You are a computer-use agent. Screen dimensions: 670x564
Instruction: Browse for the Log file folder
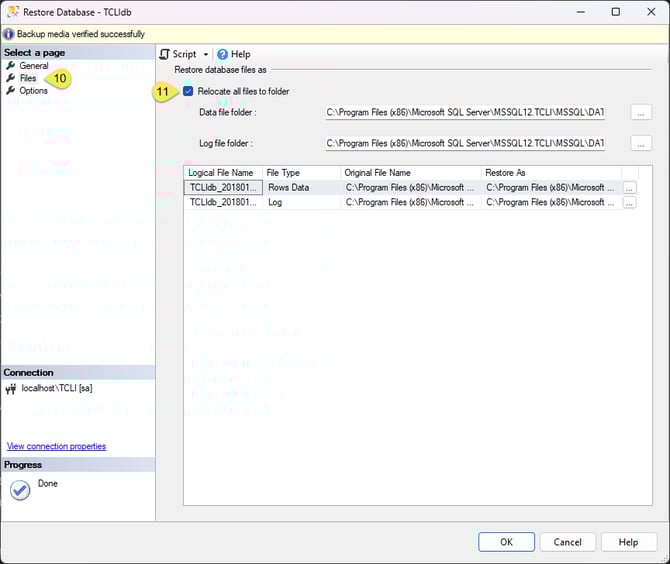(x=642, y=144)
